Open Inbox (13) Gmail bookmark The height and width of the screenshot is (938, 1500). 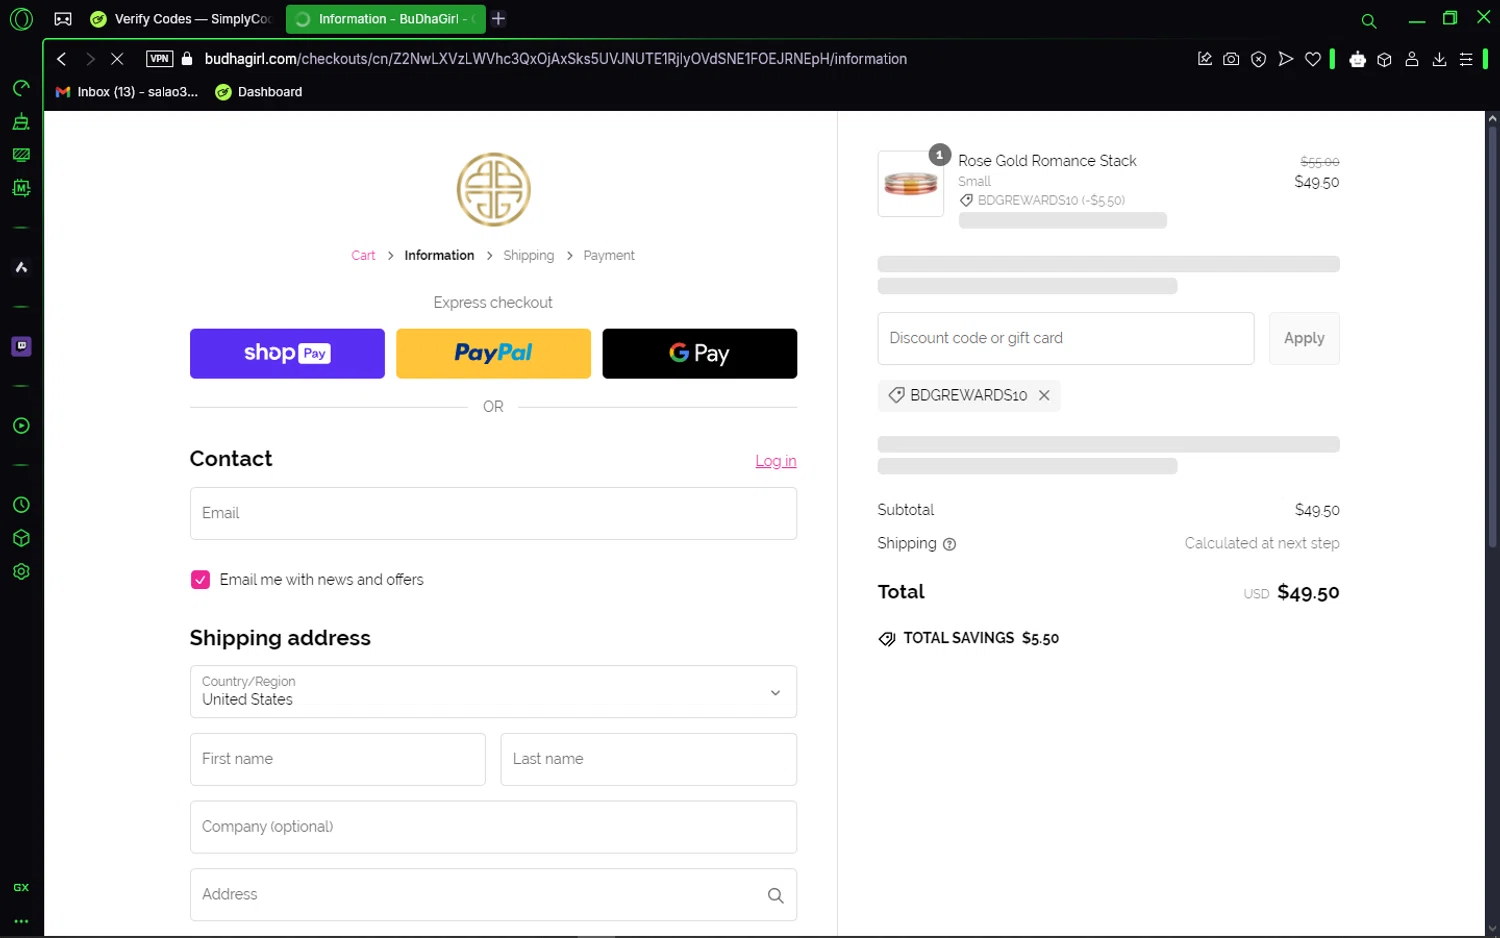127,92
